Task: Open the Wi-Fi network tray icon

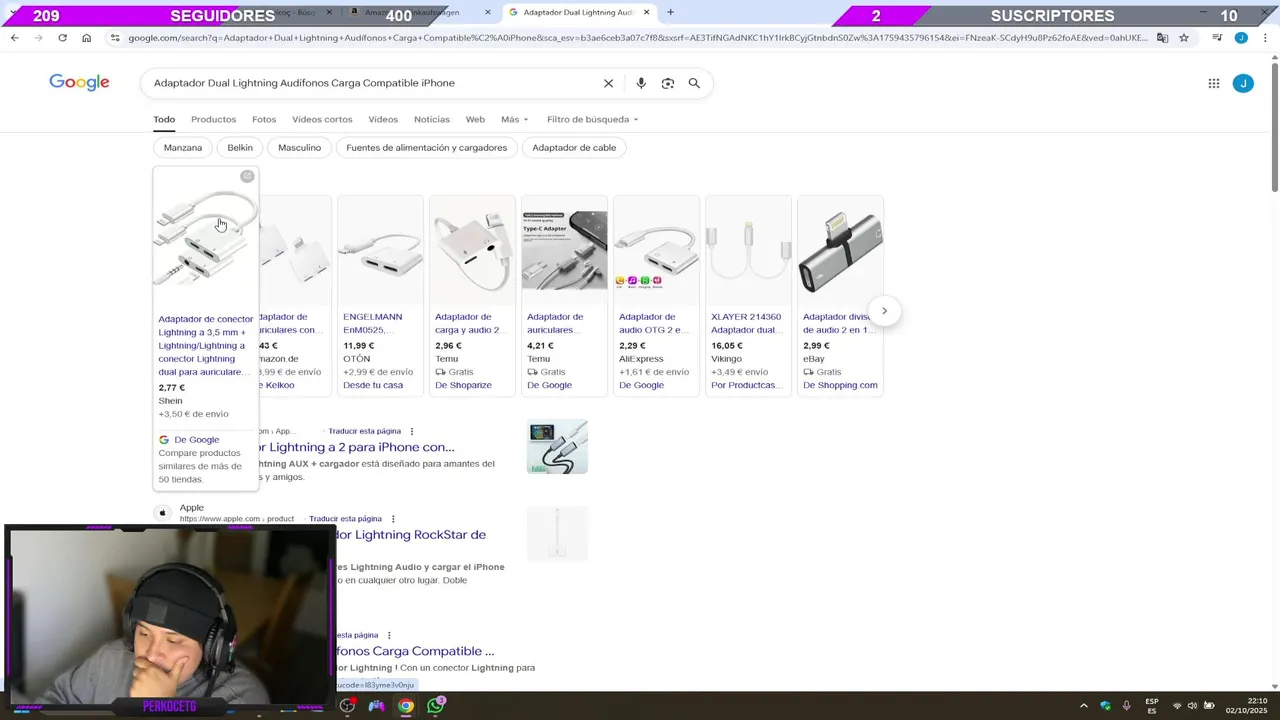Action: click(1176, 706)
